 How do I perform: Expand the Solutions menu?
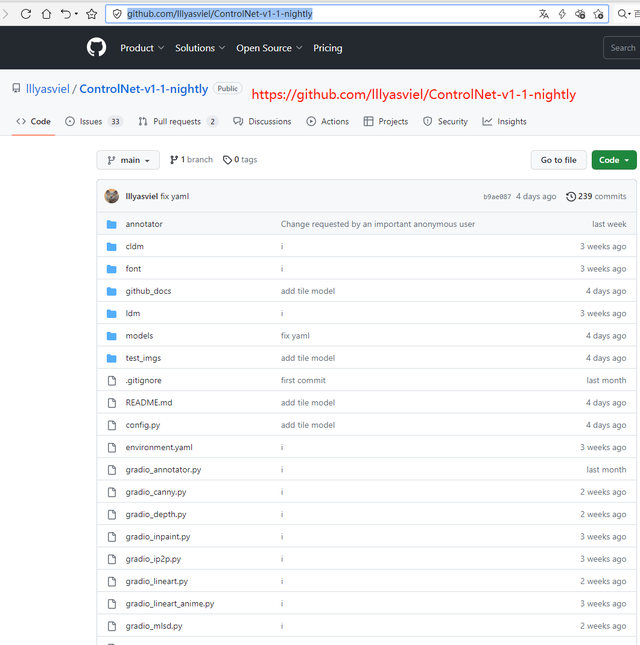(x=200, y=48)
